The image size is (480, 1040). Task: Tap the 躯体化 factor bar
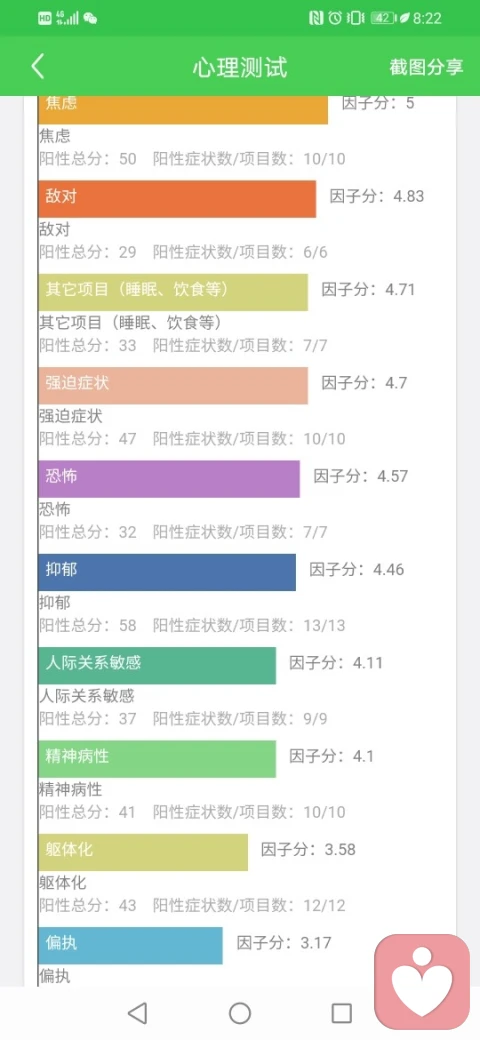[x=143, y=852]
